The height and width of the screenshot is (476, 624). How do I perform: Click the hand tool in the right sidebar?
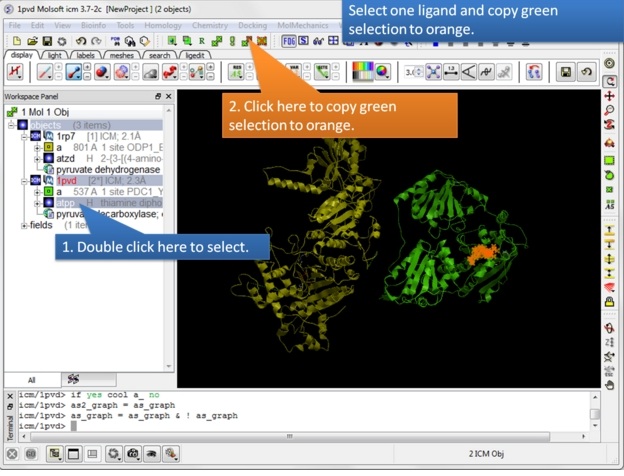[x=609, y=384]
